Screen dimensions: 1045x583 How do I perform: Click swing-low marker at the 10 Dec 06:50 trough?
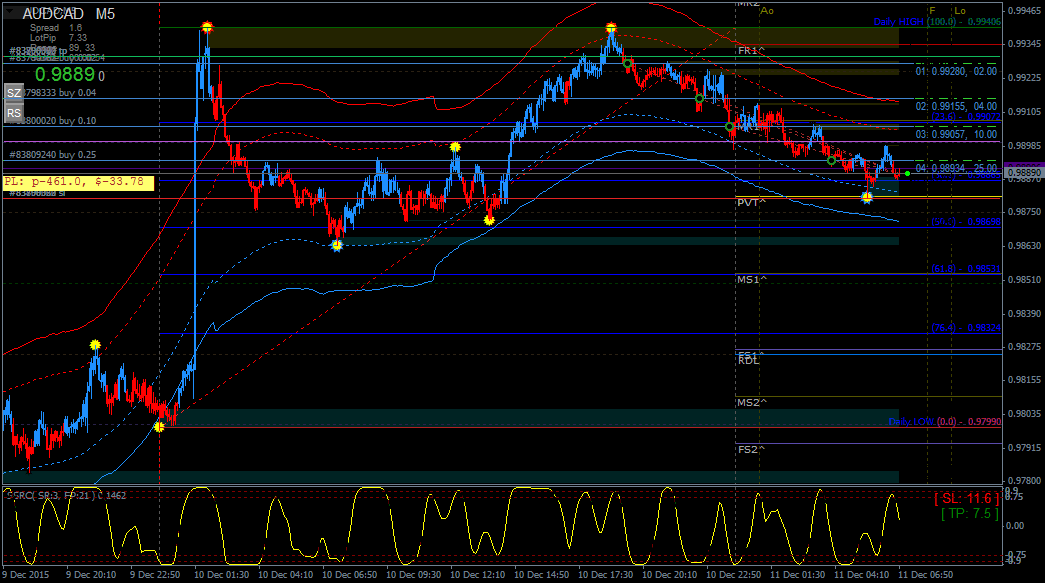[337, 246]
